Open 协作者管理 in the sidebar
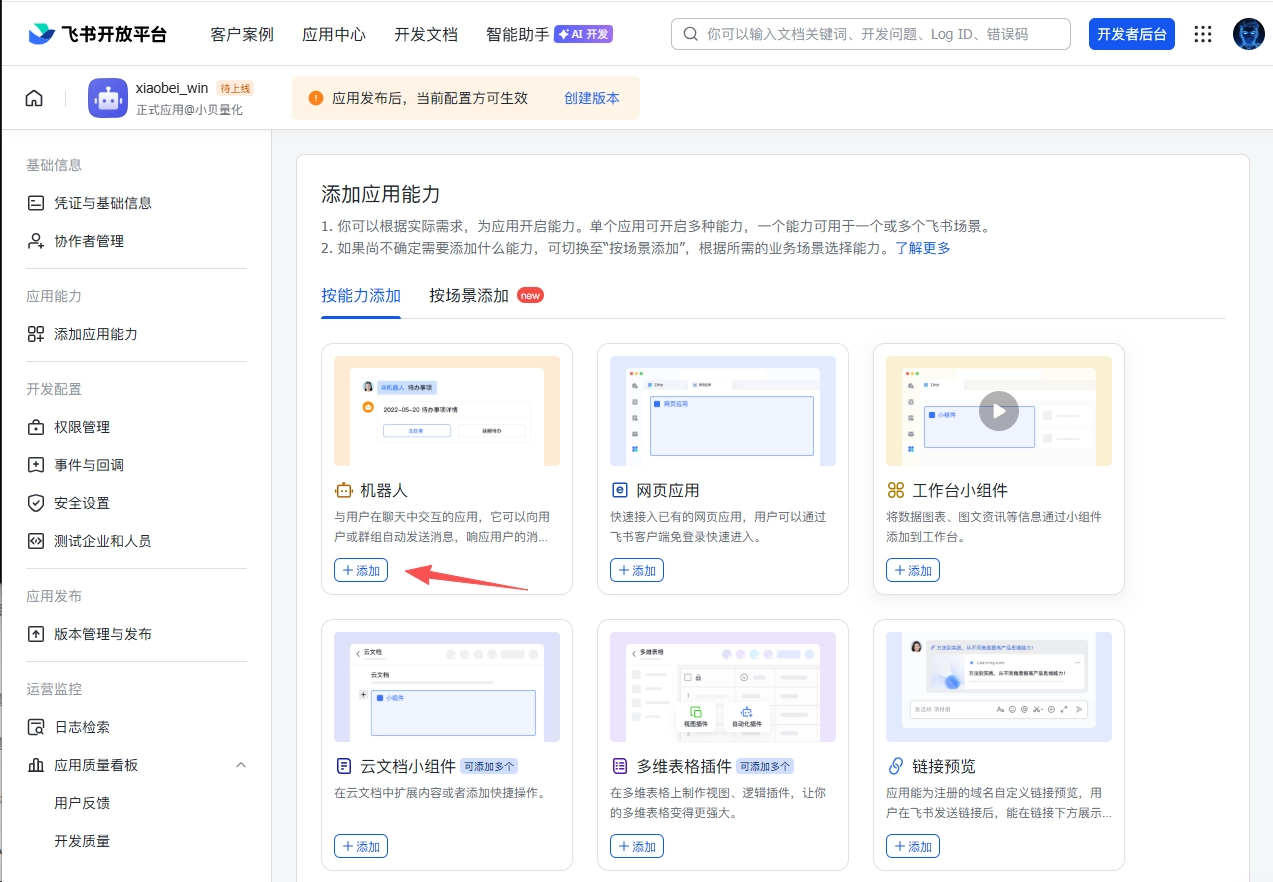Screen dimensions: 1273x882 [89, 241]
